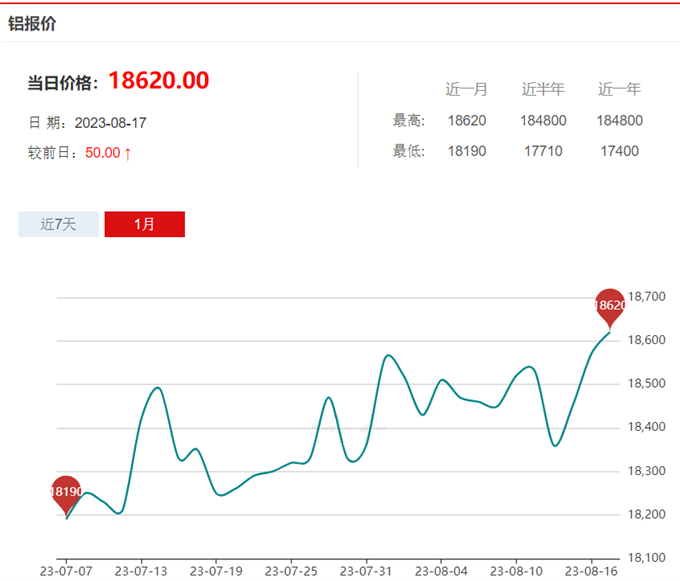Click y-axis label 18,200
The height and width of the screenshot is (581, 680).
(x=647, y=514)
